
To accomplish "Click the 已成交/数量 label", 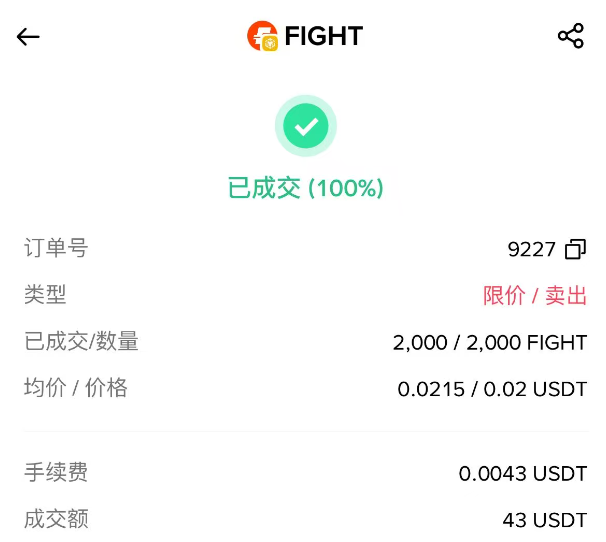I will click(81, 342).
